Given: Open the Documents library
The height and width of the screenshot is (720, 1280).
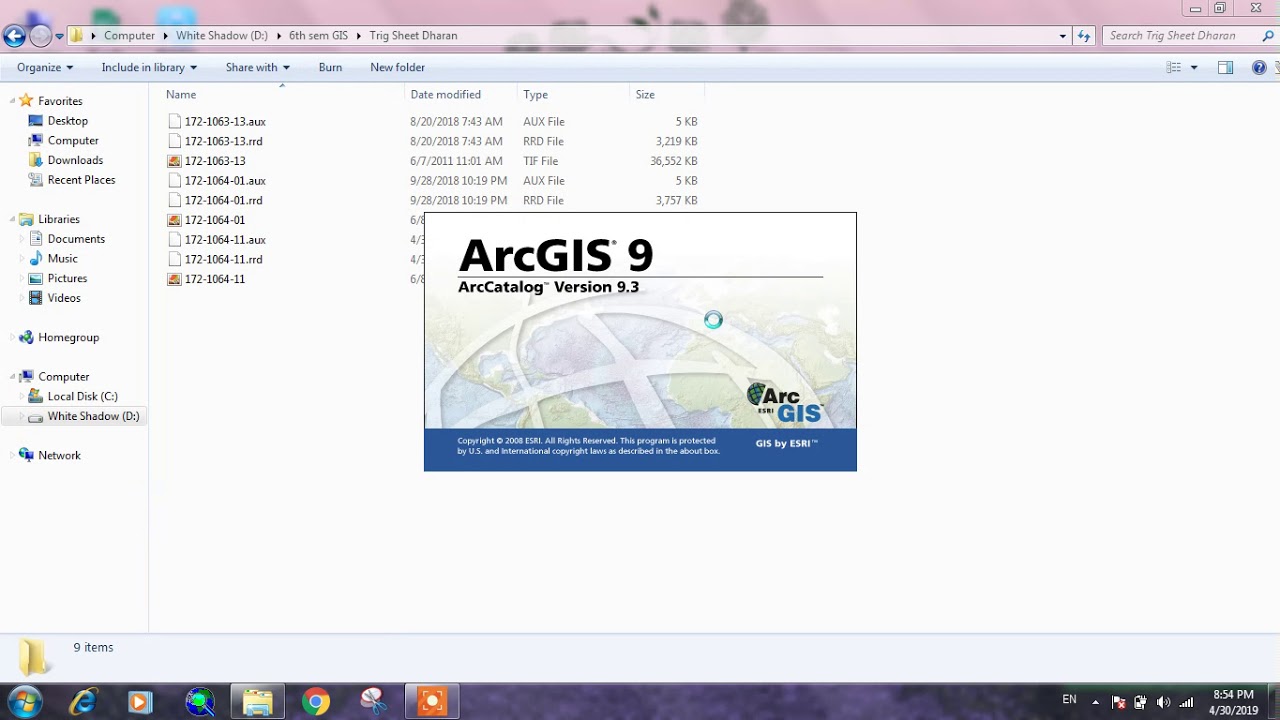Looking at the screenshot, I should pos(76,239).
